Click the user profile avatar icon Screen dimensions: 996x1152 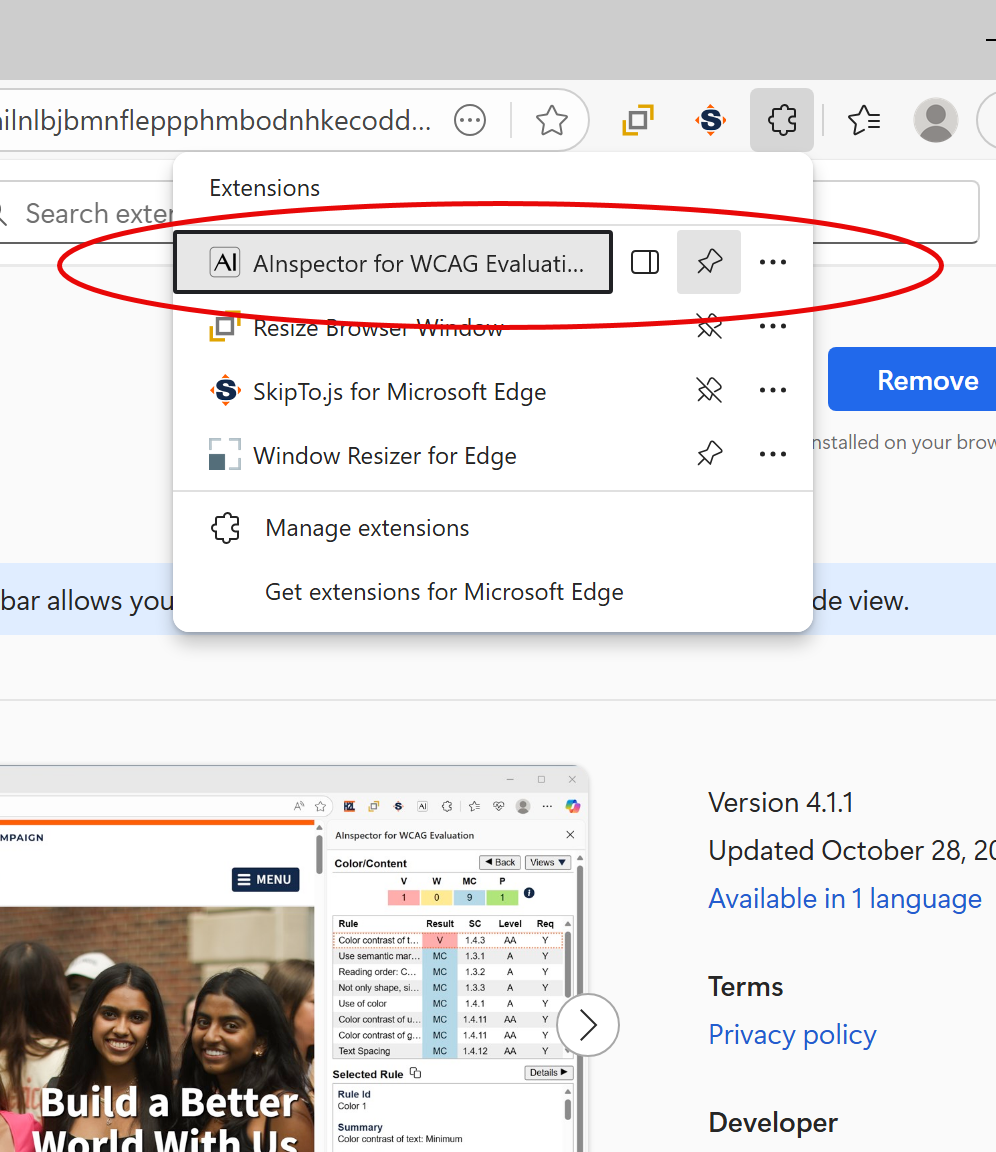point(935,121)
